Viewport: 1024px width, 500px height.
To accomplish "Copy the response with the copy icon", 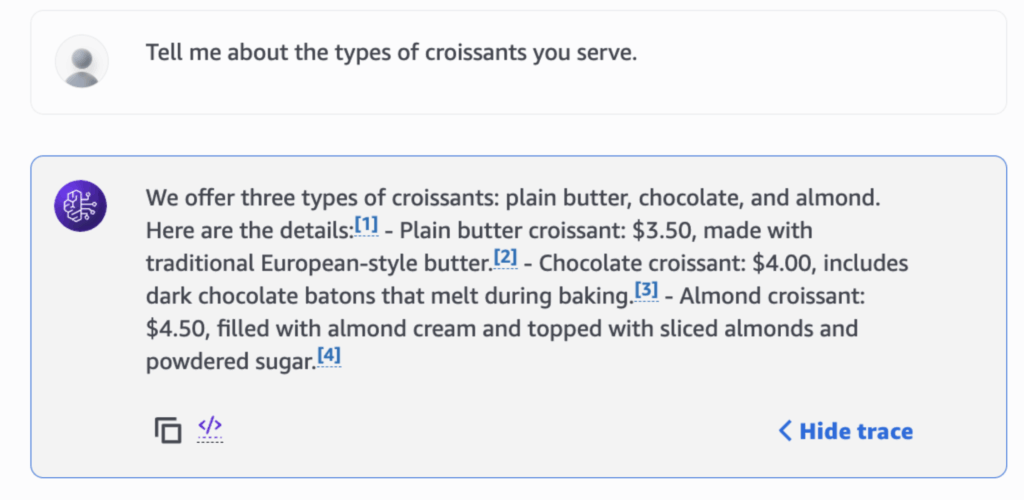I will [167, 430].
